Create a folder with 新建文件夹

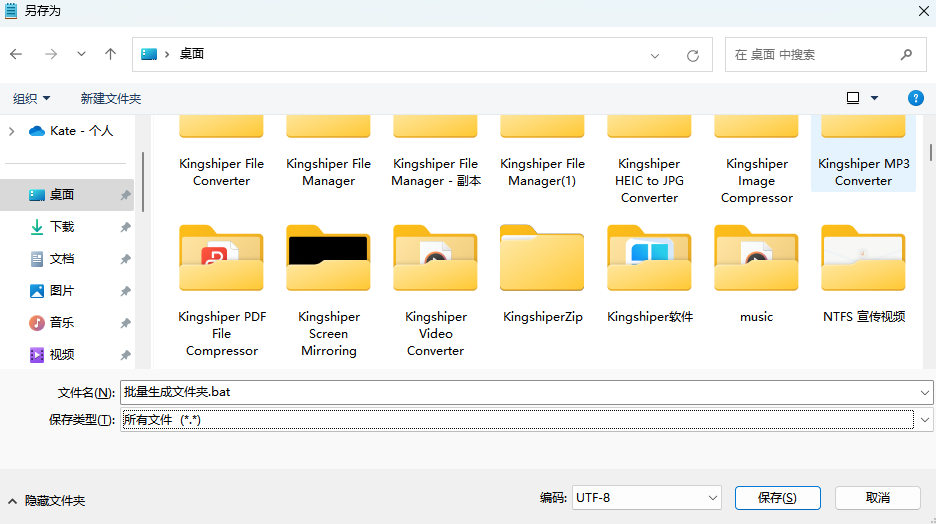(x=111, y=98)
